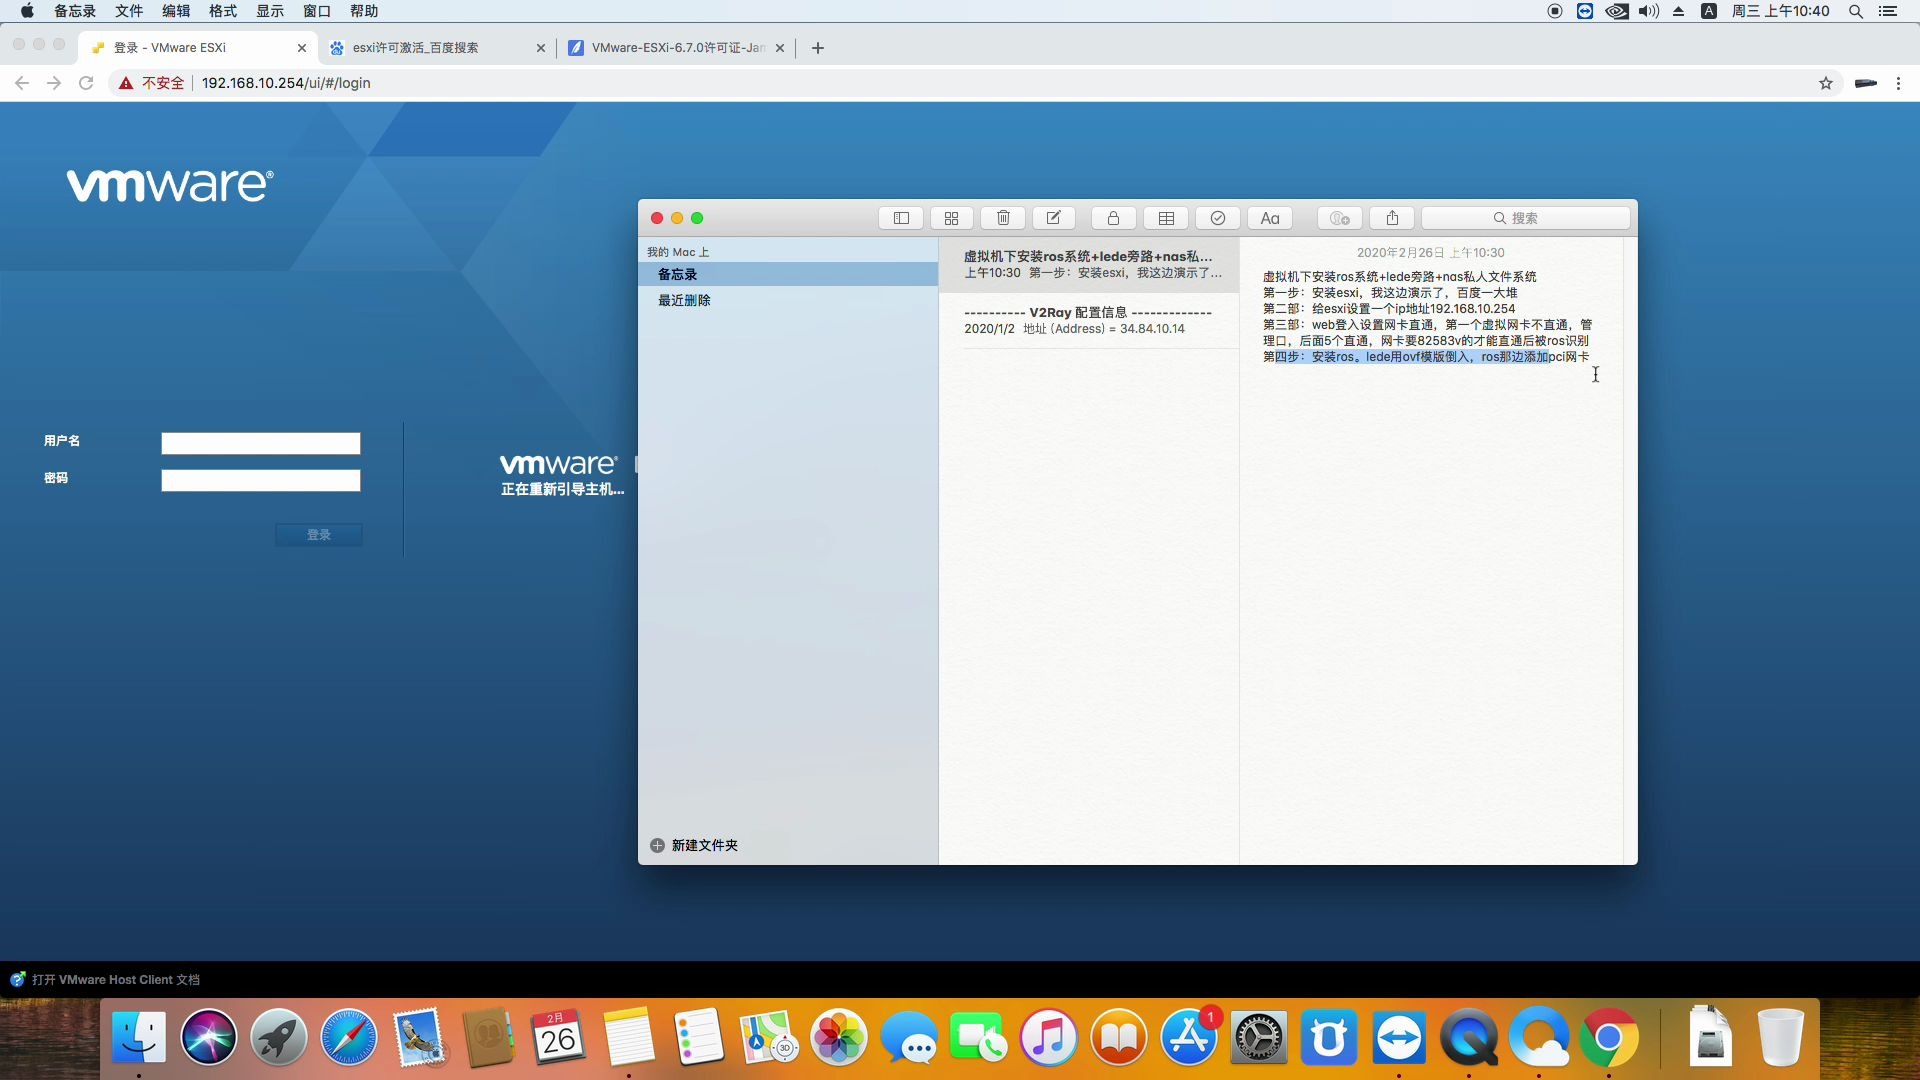The height and width of the screenshot is (1080, 1920).
Task: Open the 格式 menu in menu bar
Action: (222, 11)
